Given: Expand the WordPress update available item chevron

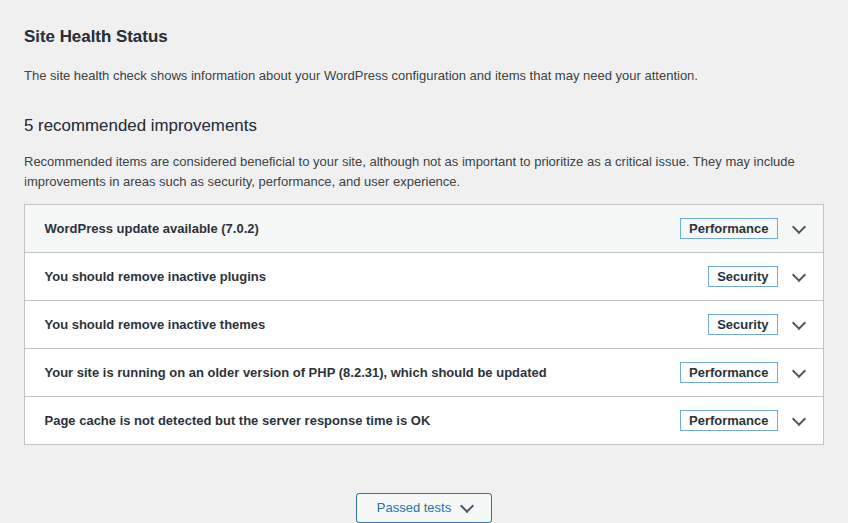Looking at the screenshot, I should click(799, 229).
